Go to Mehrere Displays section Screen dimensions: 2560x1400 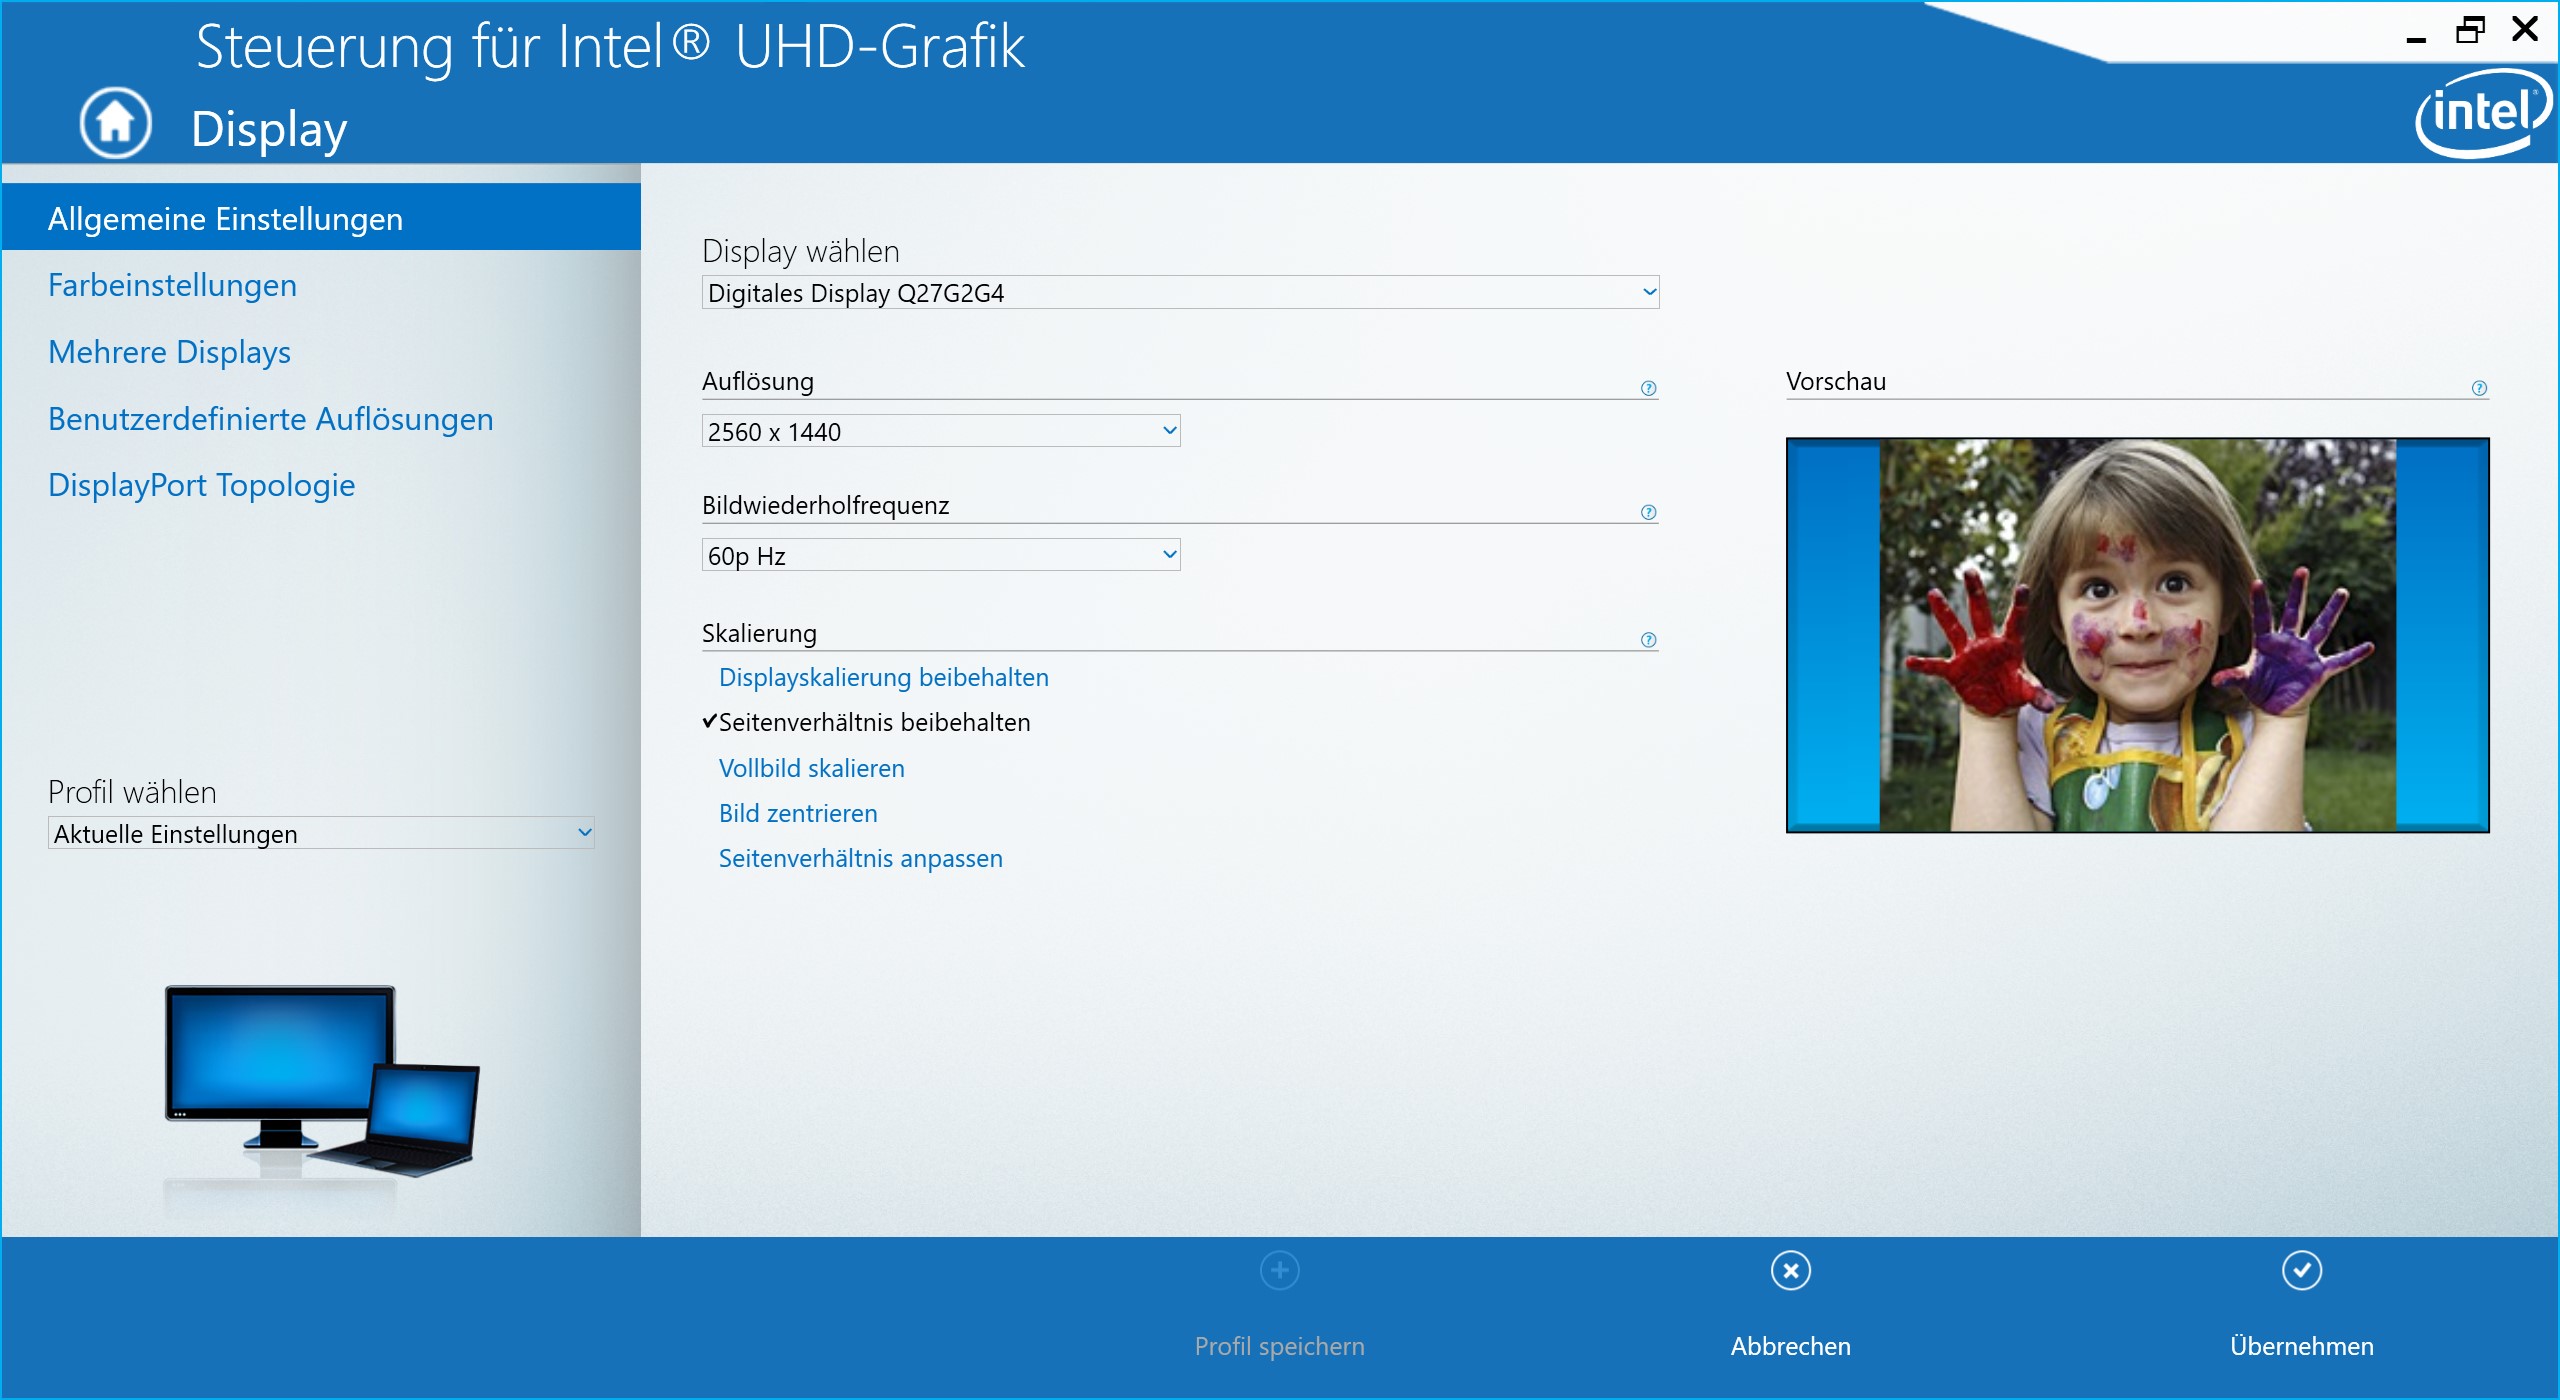click(x=169, y=352)
